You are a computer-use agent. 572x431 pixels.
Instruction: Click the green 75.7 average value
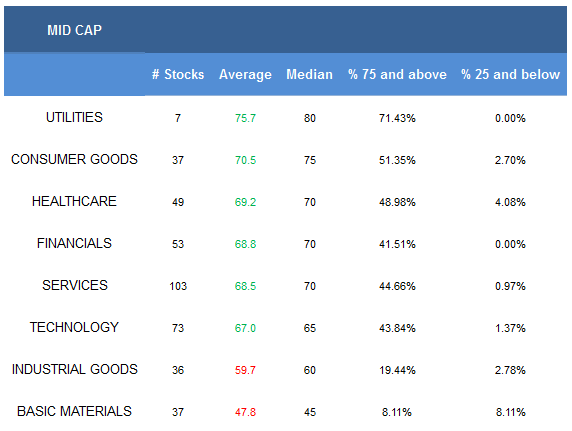pyautogui.click(x=246, y=118)
